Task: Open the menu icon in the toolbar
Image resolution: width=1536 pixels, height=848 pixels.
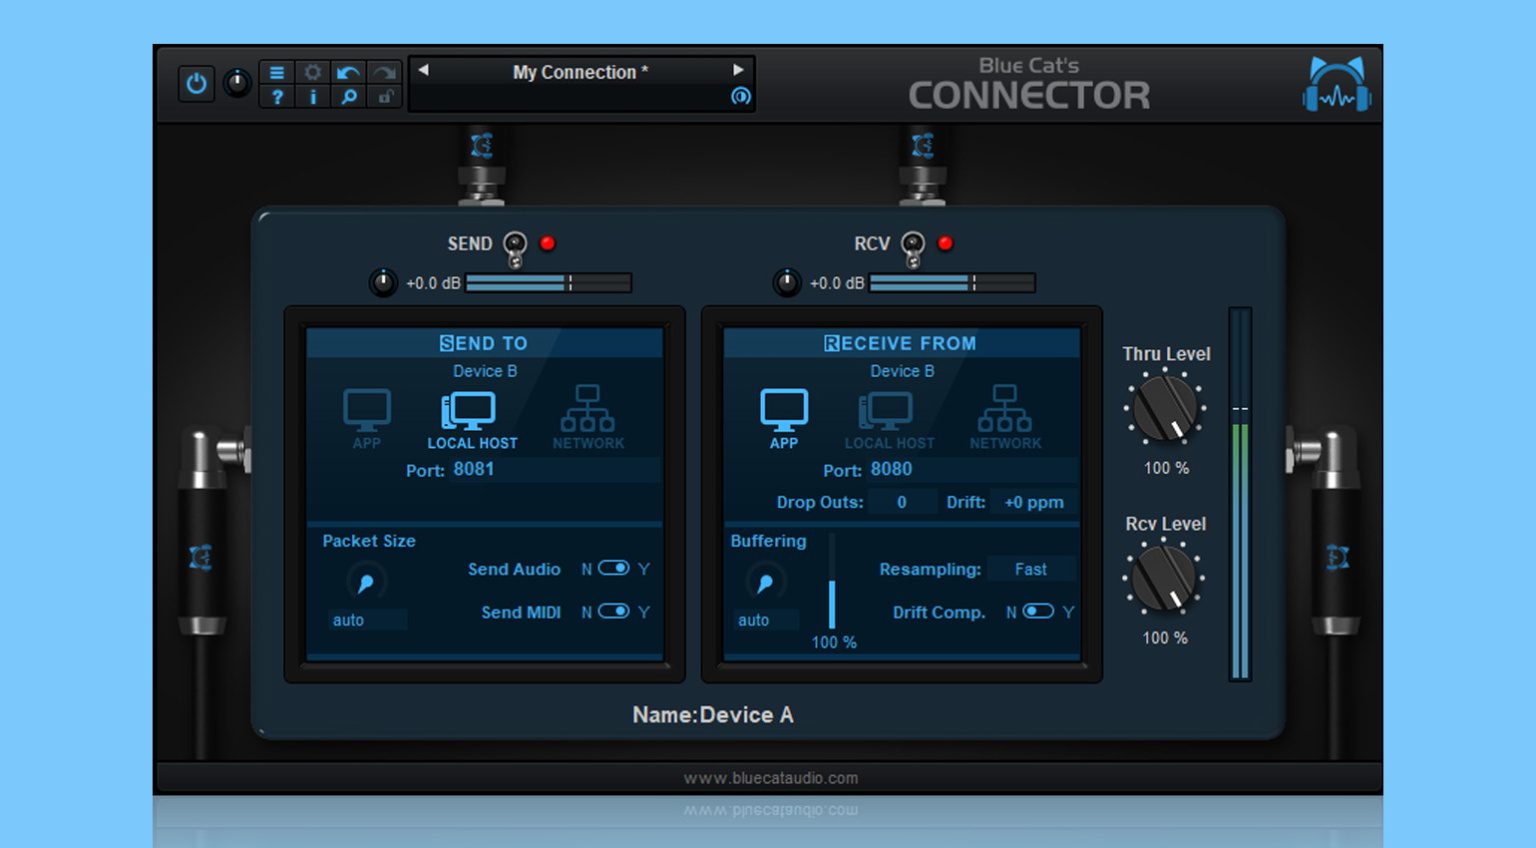Action: point(277,71)
